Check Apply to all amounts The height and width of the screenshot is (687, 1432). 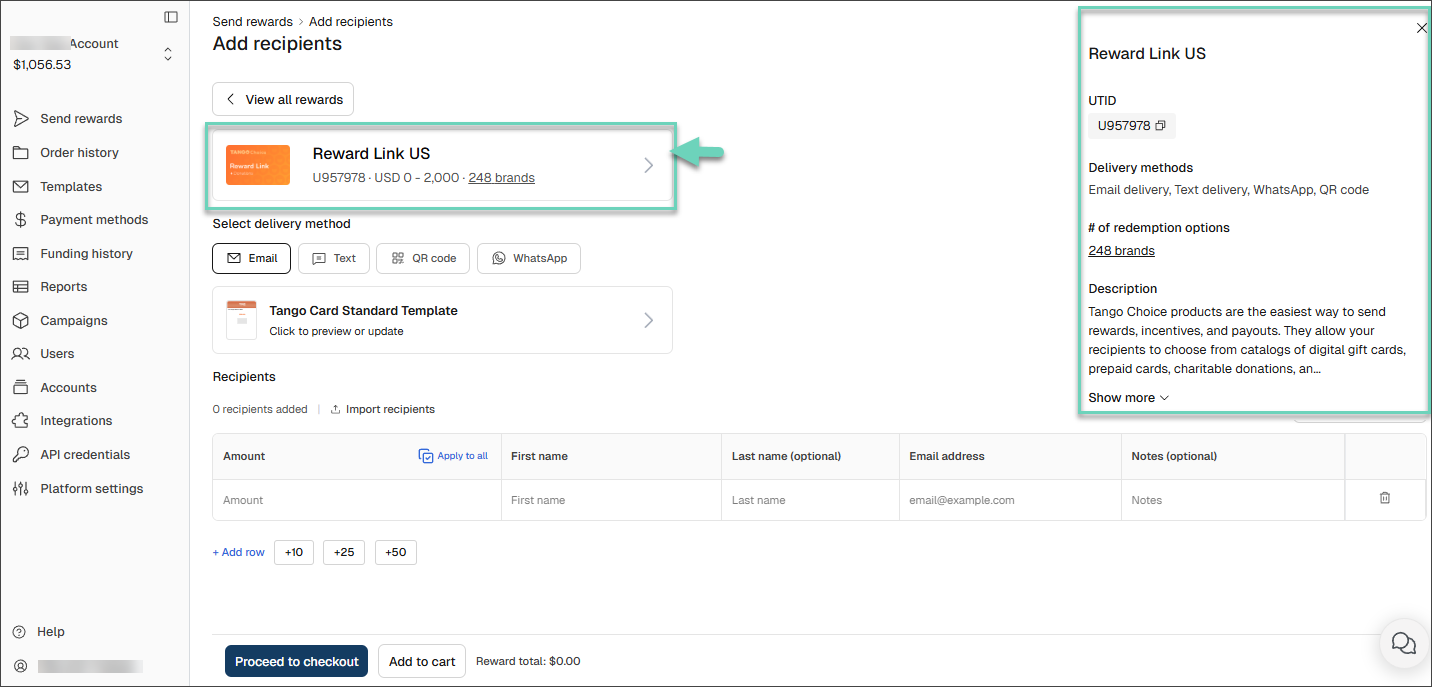click(x=453, y=456)
